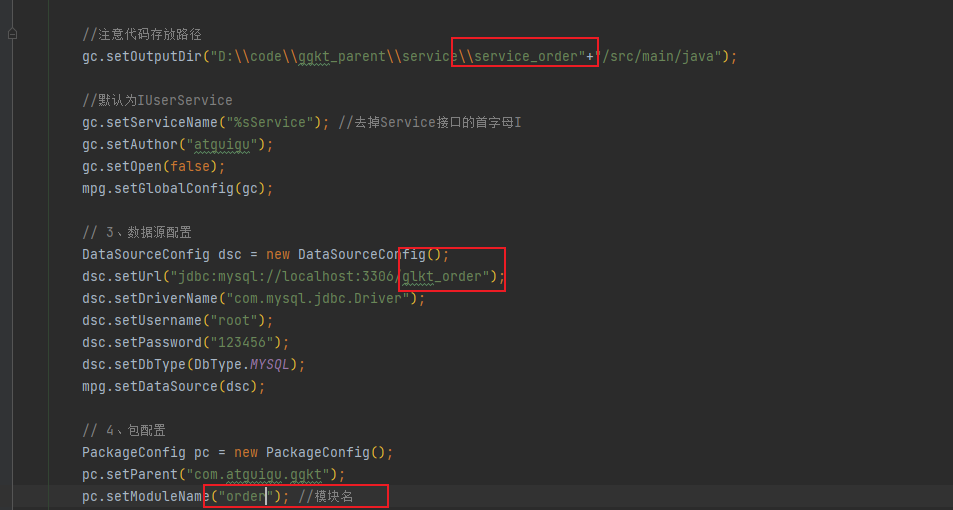The image size is (953, 510).
Task: Click the service_order text in the output path
Action: click(526, 57)
